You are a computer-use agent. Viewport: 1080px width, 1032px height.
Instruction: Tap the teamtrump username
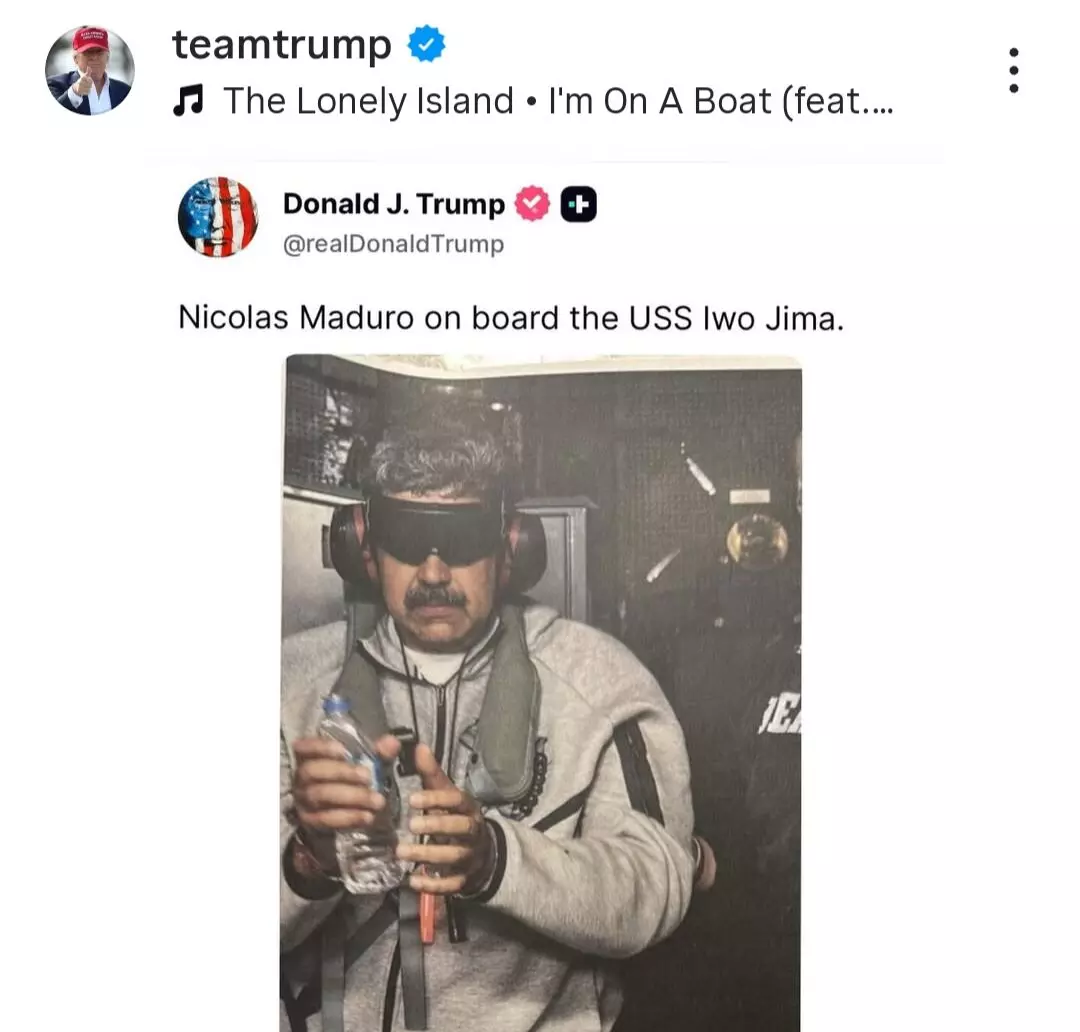point(281,44)
